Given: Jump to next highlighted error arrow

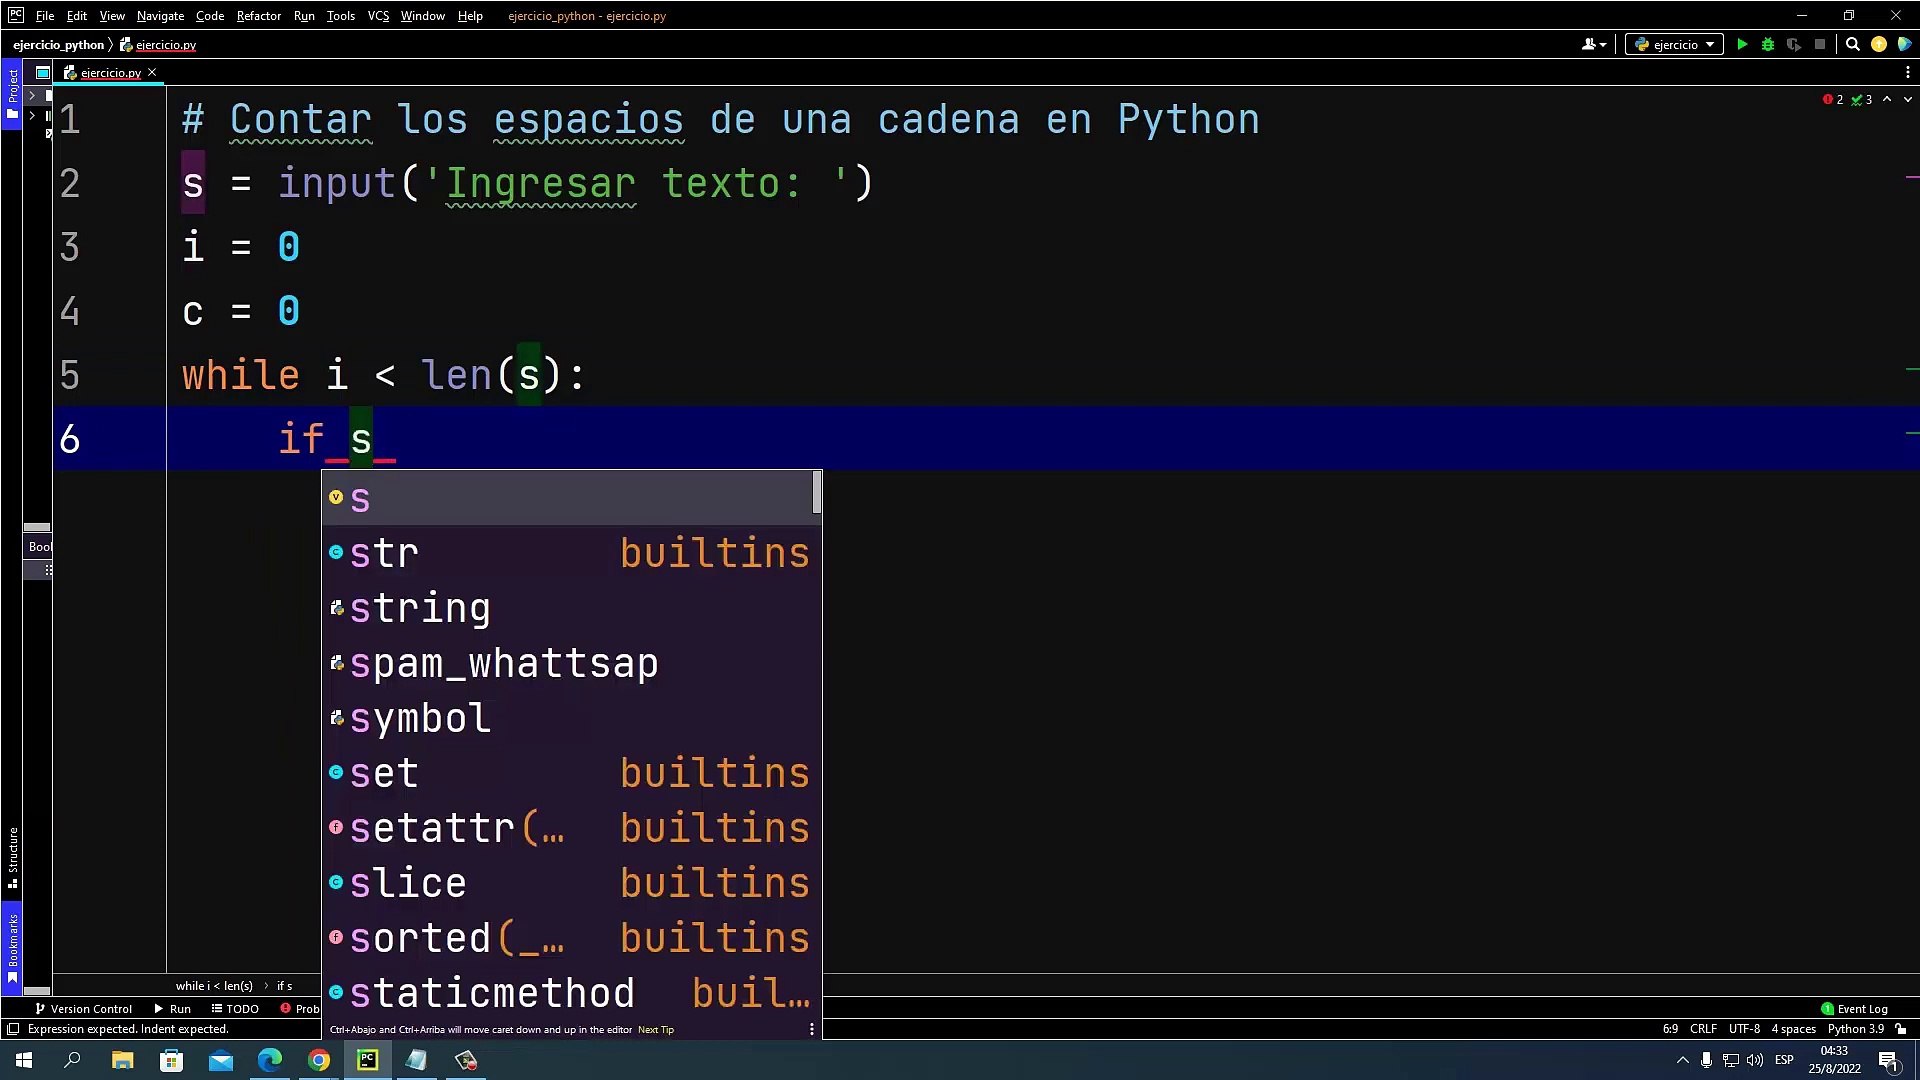Looking at the screenshot, I should [1908, 99].
